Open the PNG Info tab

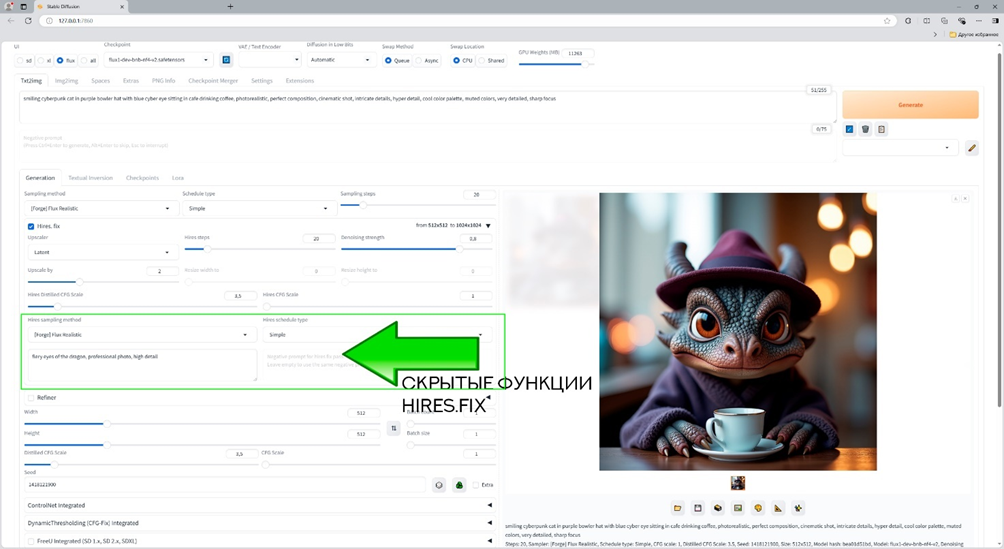(x=163, y=81)
